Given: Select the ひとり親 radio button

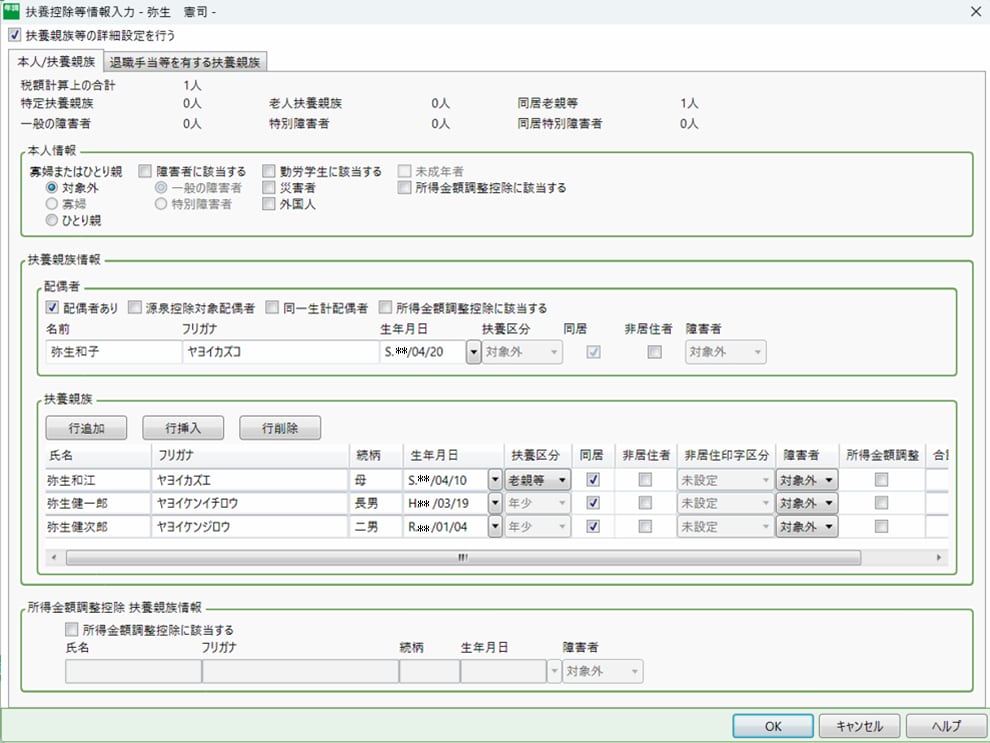Looking at the screenshot, I should (x=51, y=220).
